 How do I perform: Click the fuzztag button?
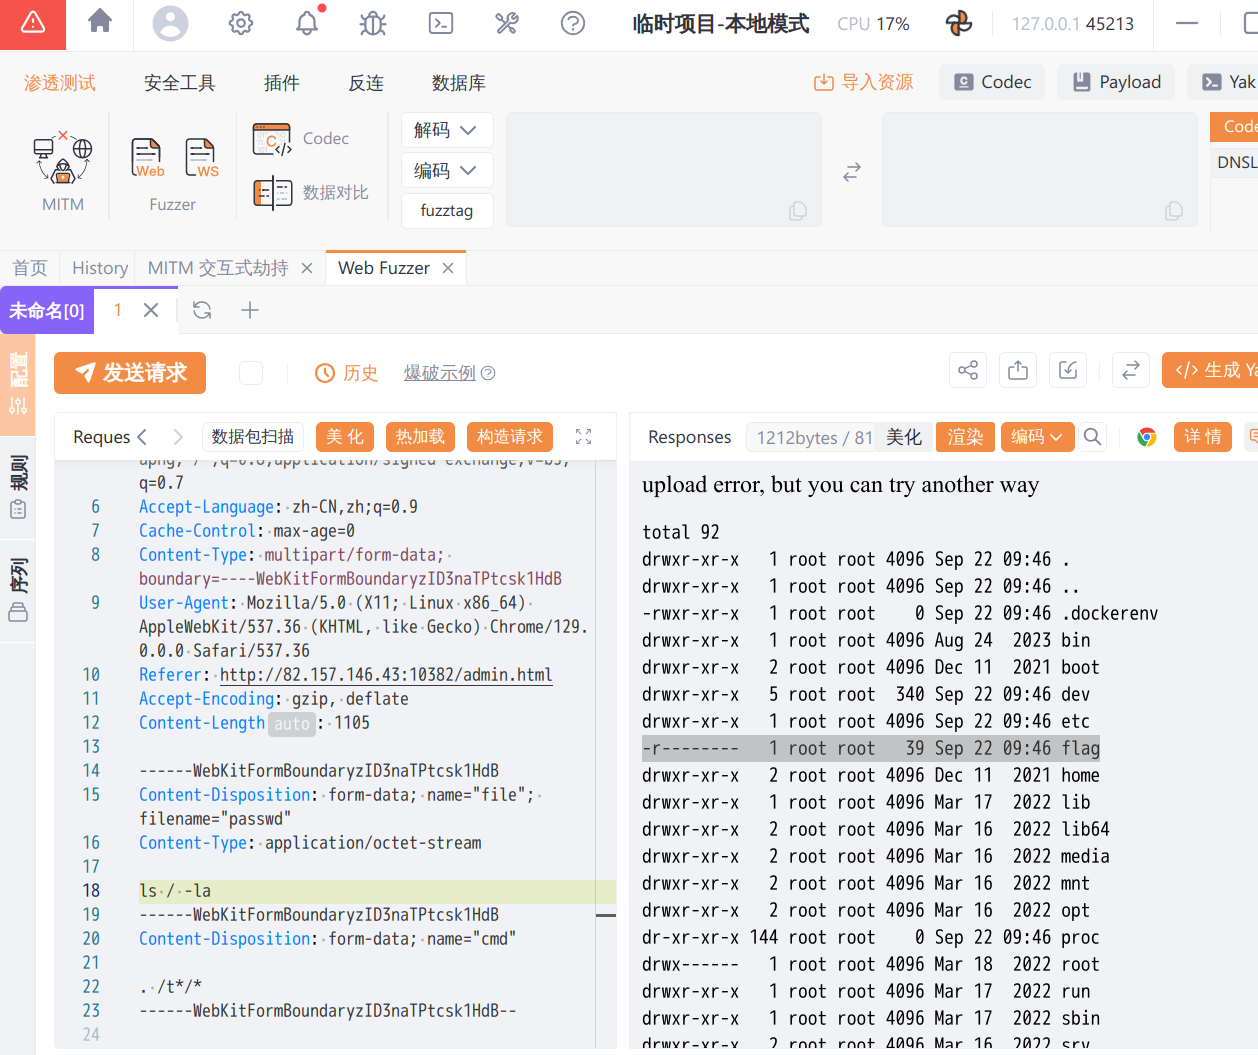pyautogui.click(x=447, y=211)
